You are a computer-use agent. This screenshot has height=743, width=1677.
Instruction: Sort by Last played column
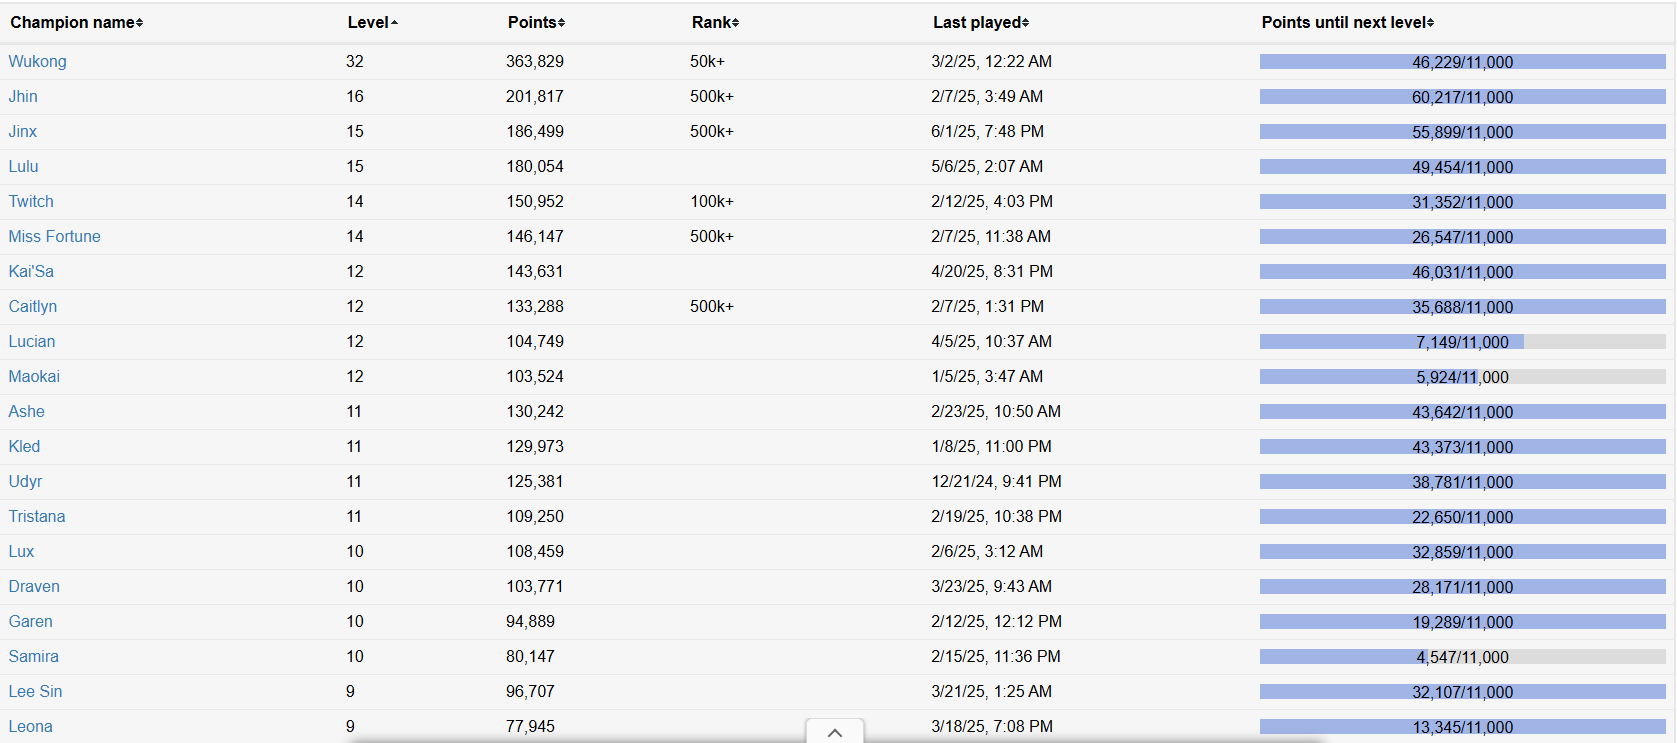point(981,22)
